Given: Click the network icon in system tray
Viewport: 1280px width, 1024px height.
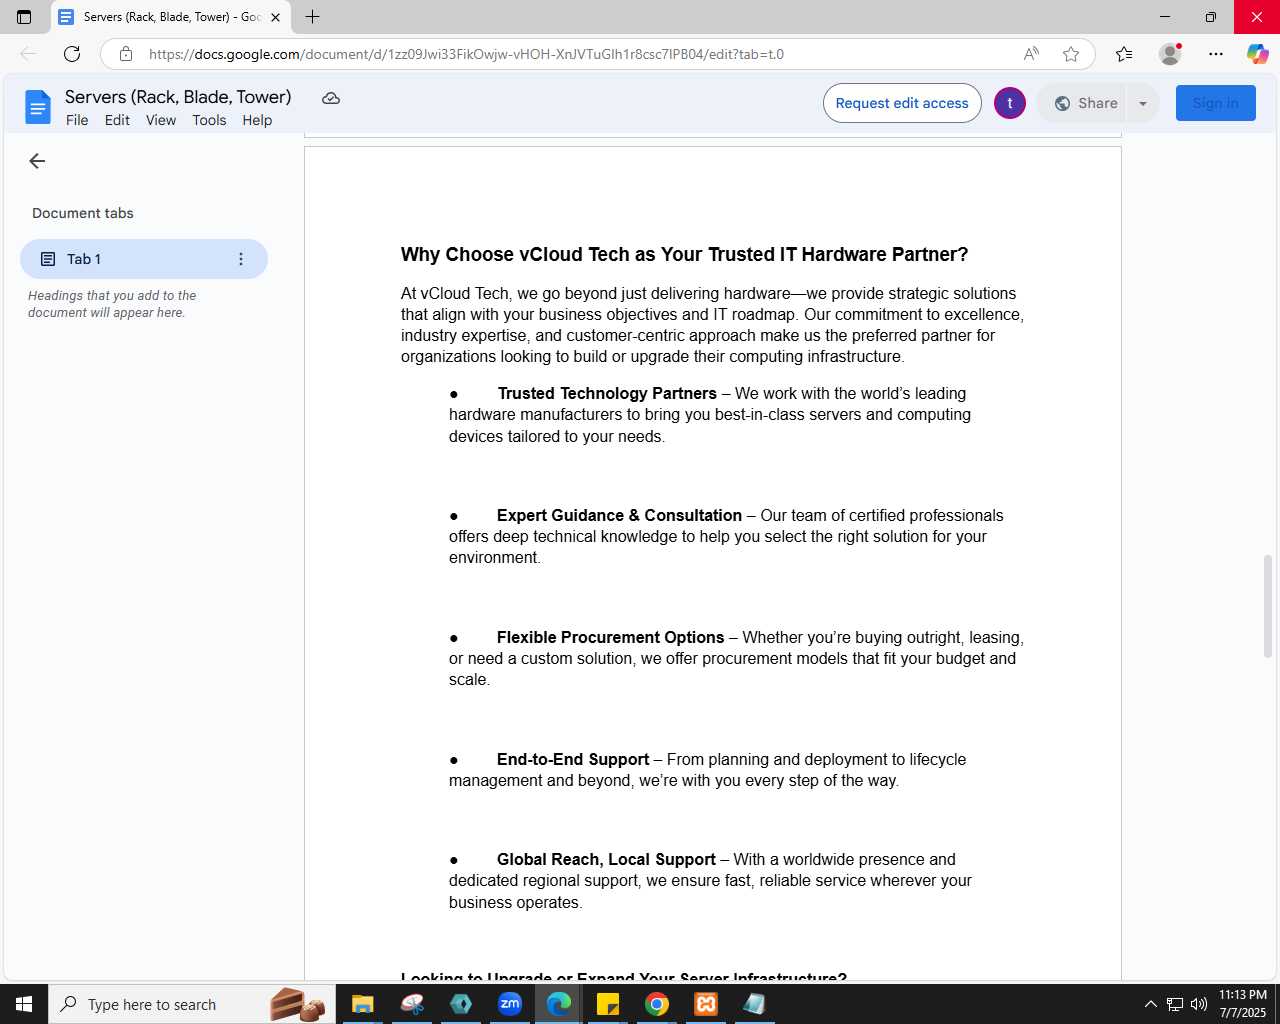Looking at the screenshot, I should pyautogui.click(x=1175, y=1004).
